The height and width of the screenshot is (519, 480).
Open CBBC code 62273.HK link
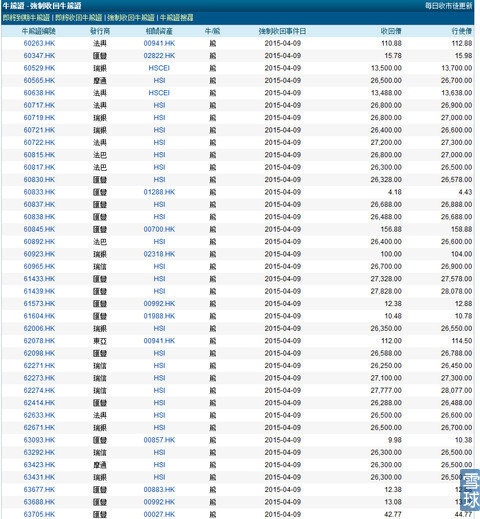tap(39, 378)
